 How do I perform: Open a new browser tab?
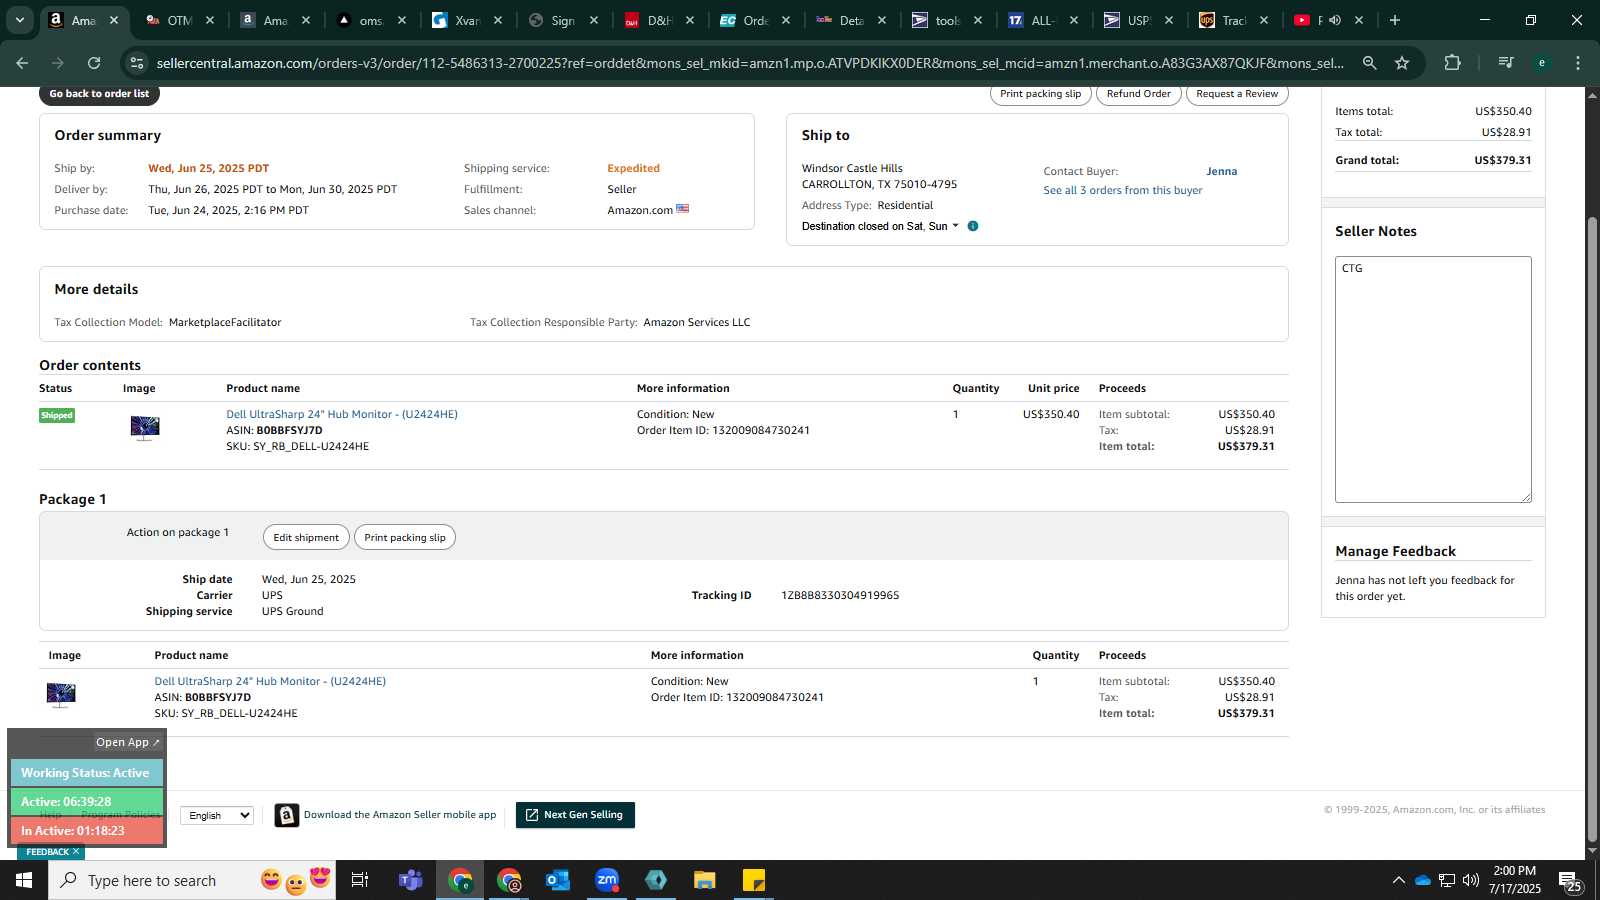point(1395,20)
